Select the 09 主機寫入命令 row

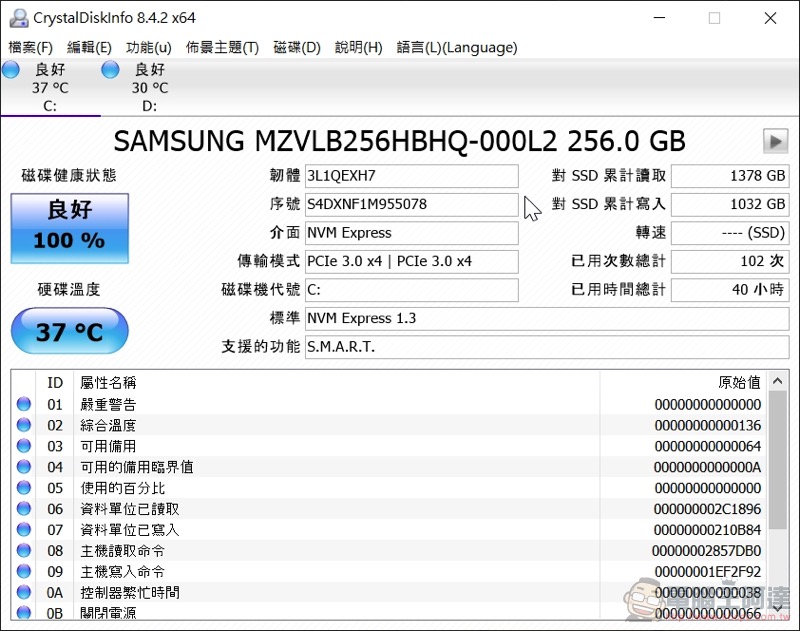(x=388, y=572)
